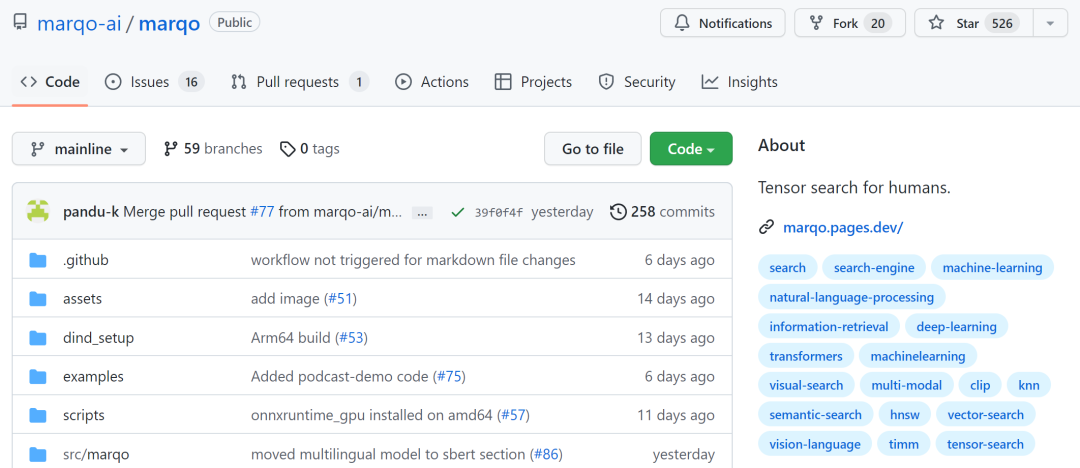This screenshot has width=1080, height=468.
Task: Open the Projects tab
Action: pyautogui.click(x=534, y=82)
